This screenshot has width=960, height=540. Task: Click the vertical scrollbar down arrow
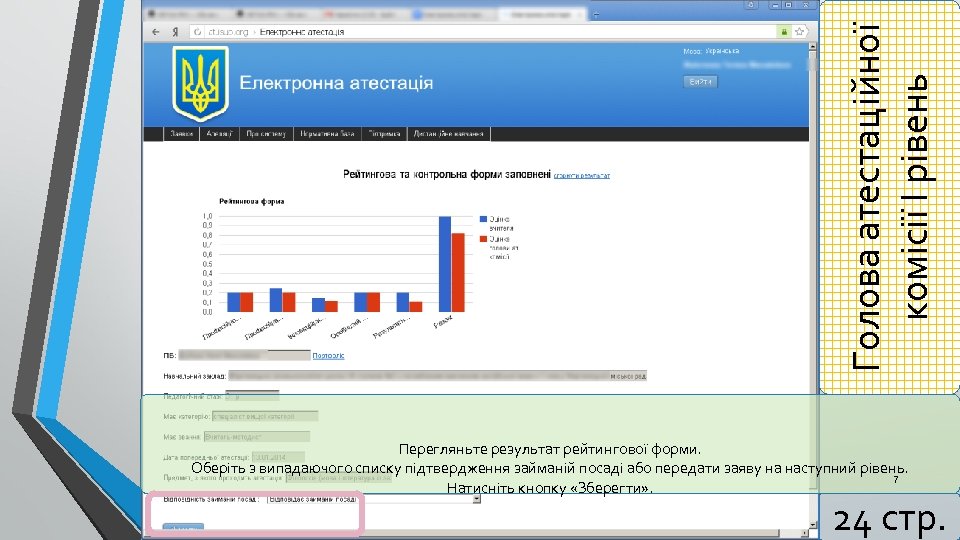812,525
